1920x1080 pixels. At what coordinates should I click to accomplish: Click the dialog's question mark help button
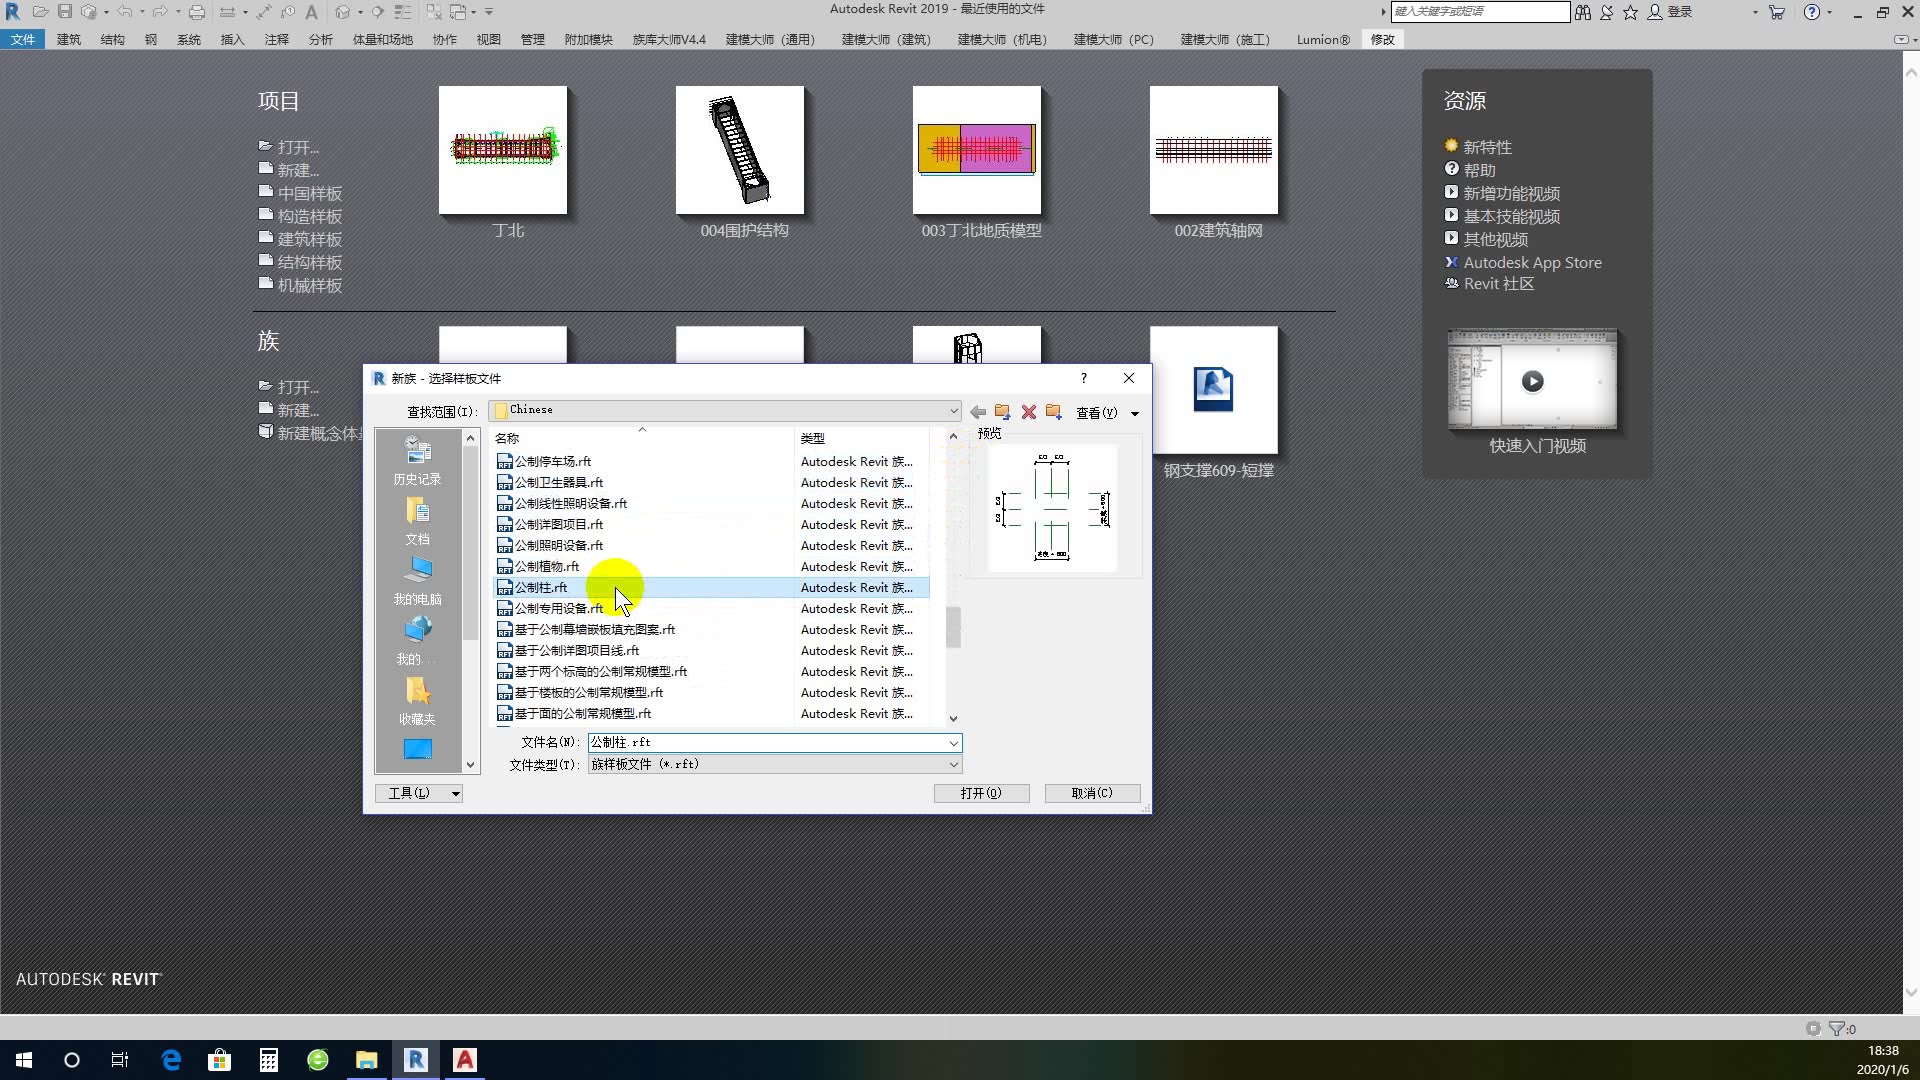pos(1084,378)
